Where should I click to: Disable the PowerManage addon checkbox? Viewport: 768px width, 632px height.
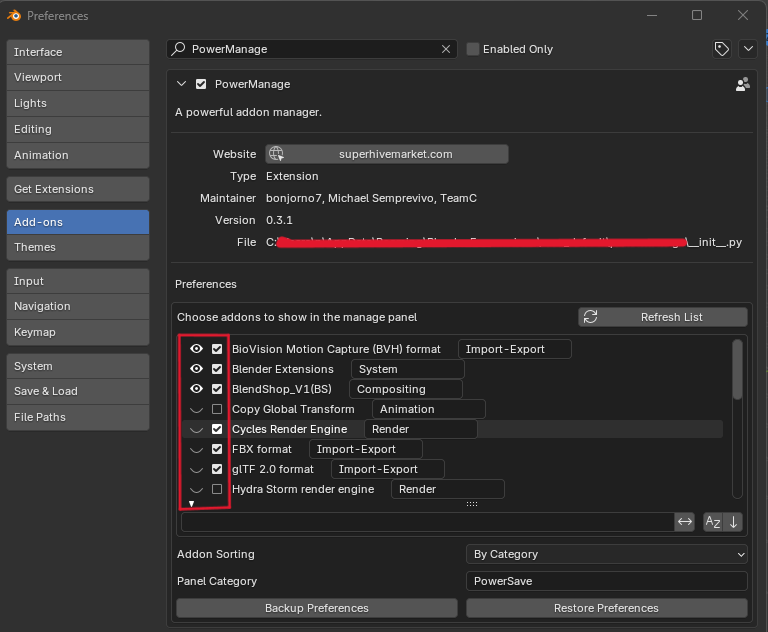pyautogui.click(x=201, y=85)
